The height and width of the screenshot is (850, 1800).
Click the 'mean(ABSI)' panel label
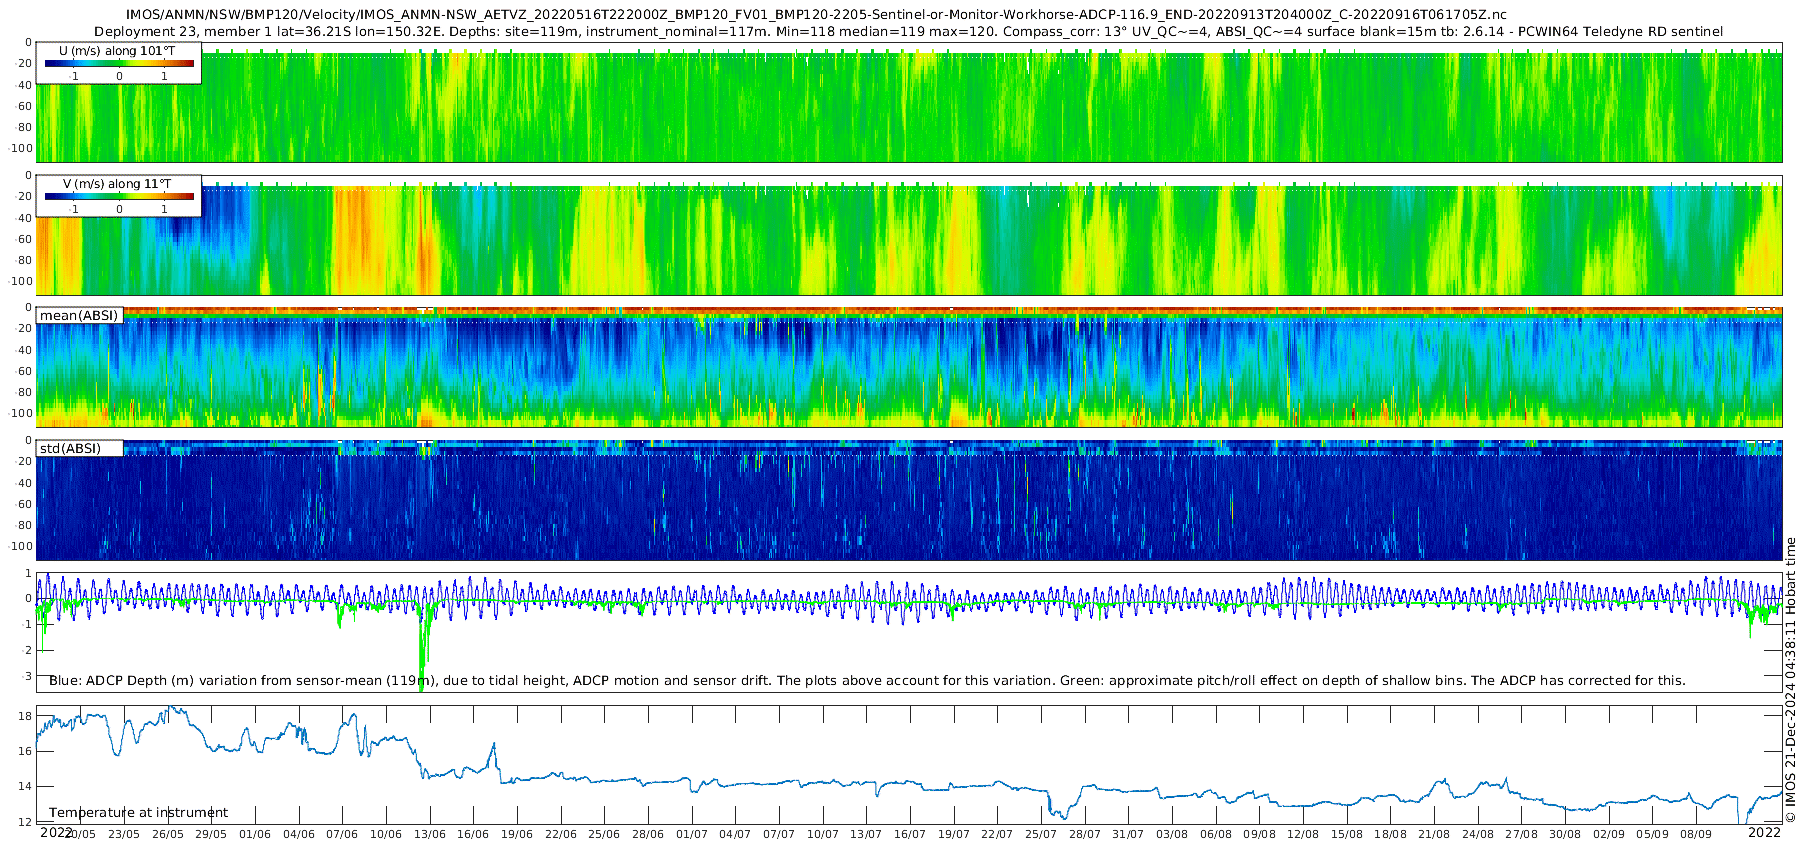pos(79,315)
